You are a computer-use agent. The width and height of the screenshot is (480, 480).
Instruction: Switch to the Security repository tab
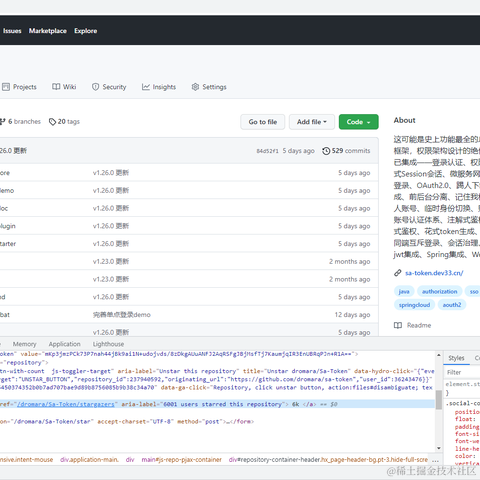point(109,87)
